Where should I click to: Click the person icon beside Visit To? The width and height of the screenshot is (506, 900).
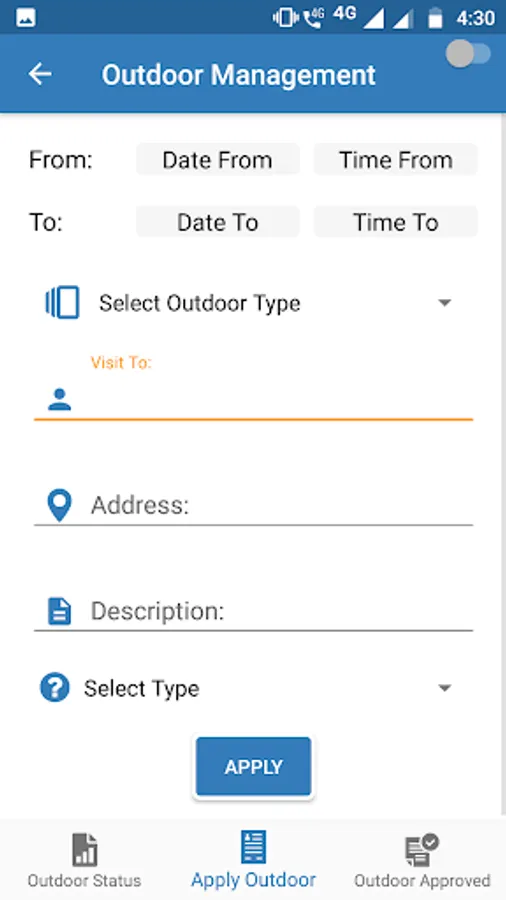pyautogui.click(x=60, y=400)
